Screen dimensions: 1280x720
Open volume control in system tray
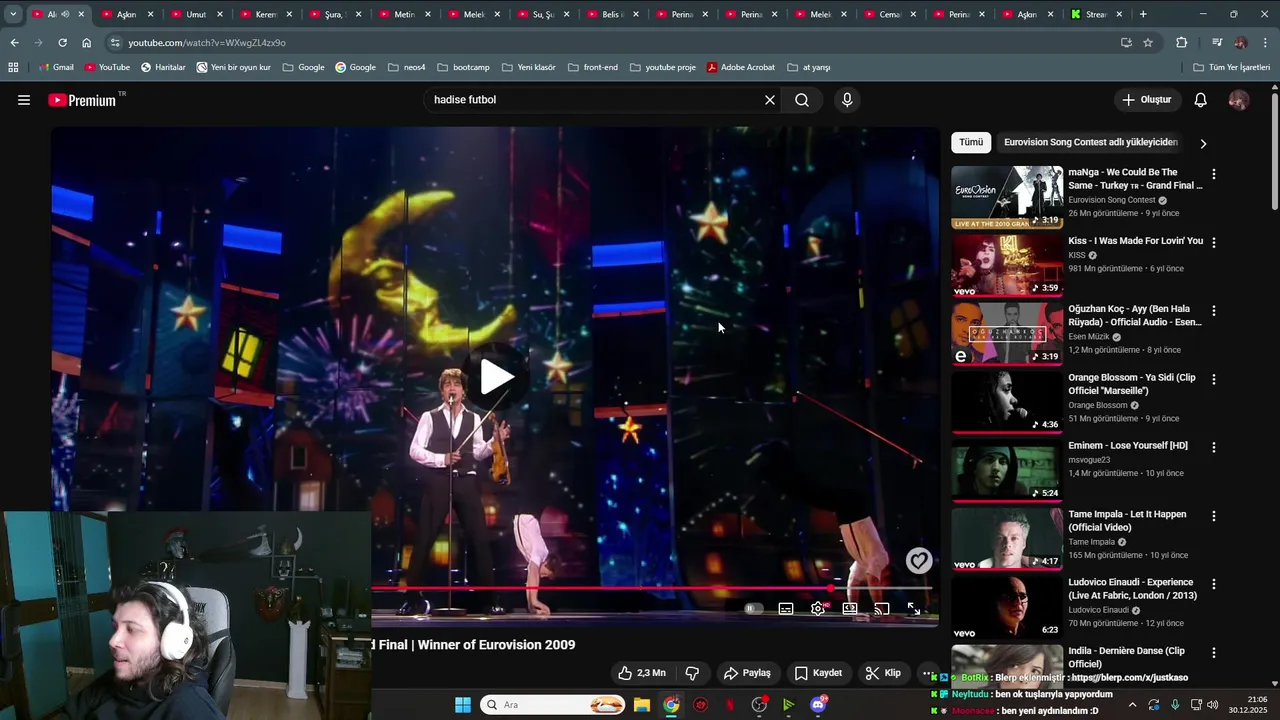(1213, 705)
